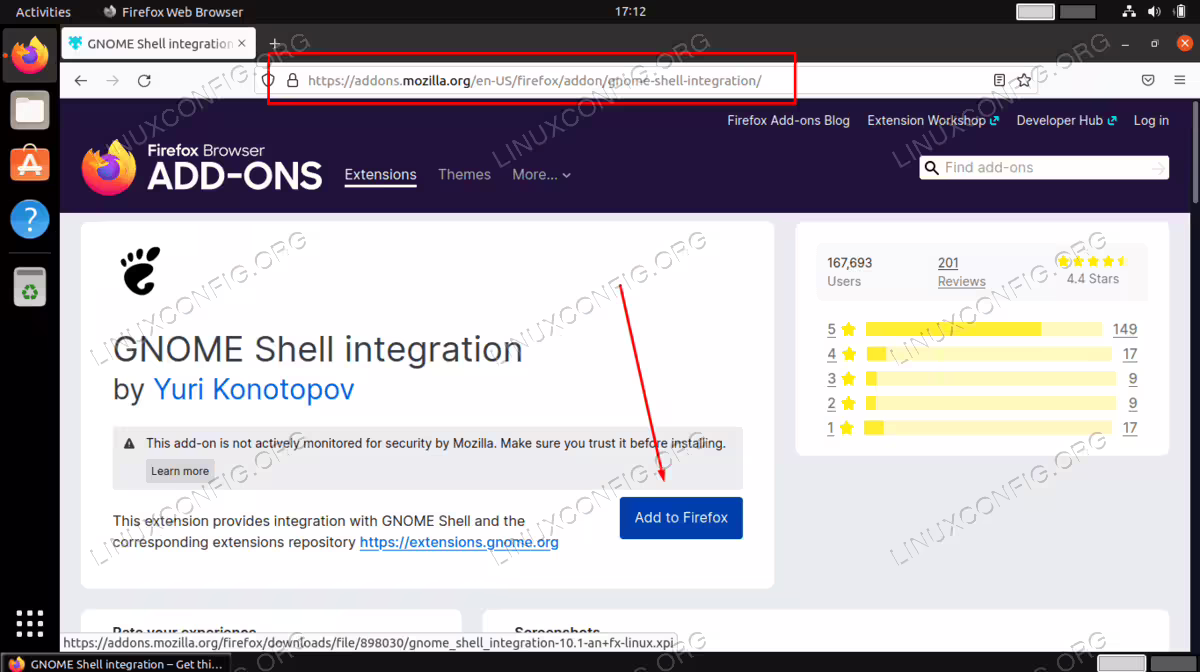Open the system power menu icon
The height and width of the screenshot is (672, 1200).
pos(1181,12)
